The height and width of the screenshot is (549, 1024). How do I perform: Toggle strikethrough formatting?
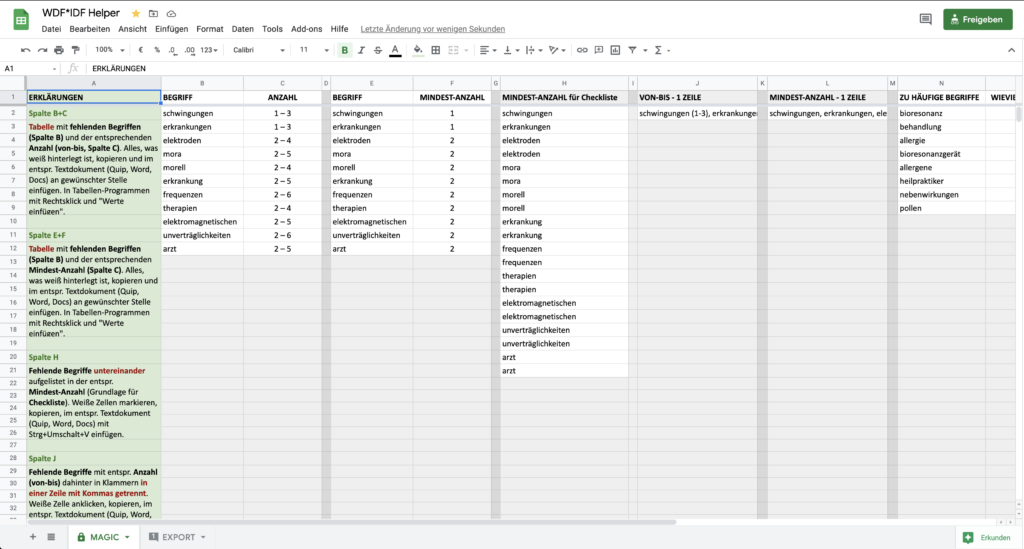pyautogui.click(x=377, y=49)
